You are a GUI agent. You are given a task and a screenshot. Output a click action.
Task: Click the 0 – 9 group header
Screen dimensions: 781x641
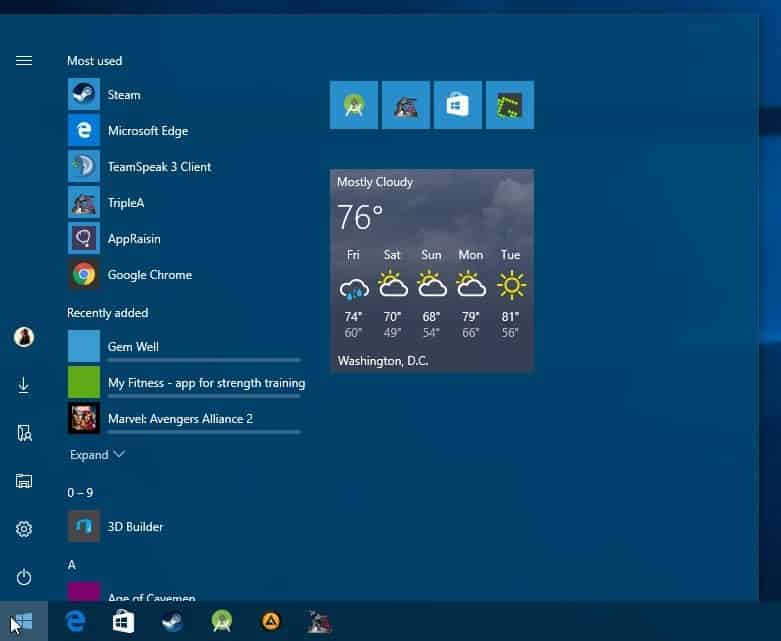click(x=80, y=493)
